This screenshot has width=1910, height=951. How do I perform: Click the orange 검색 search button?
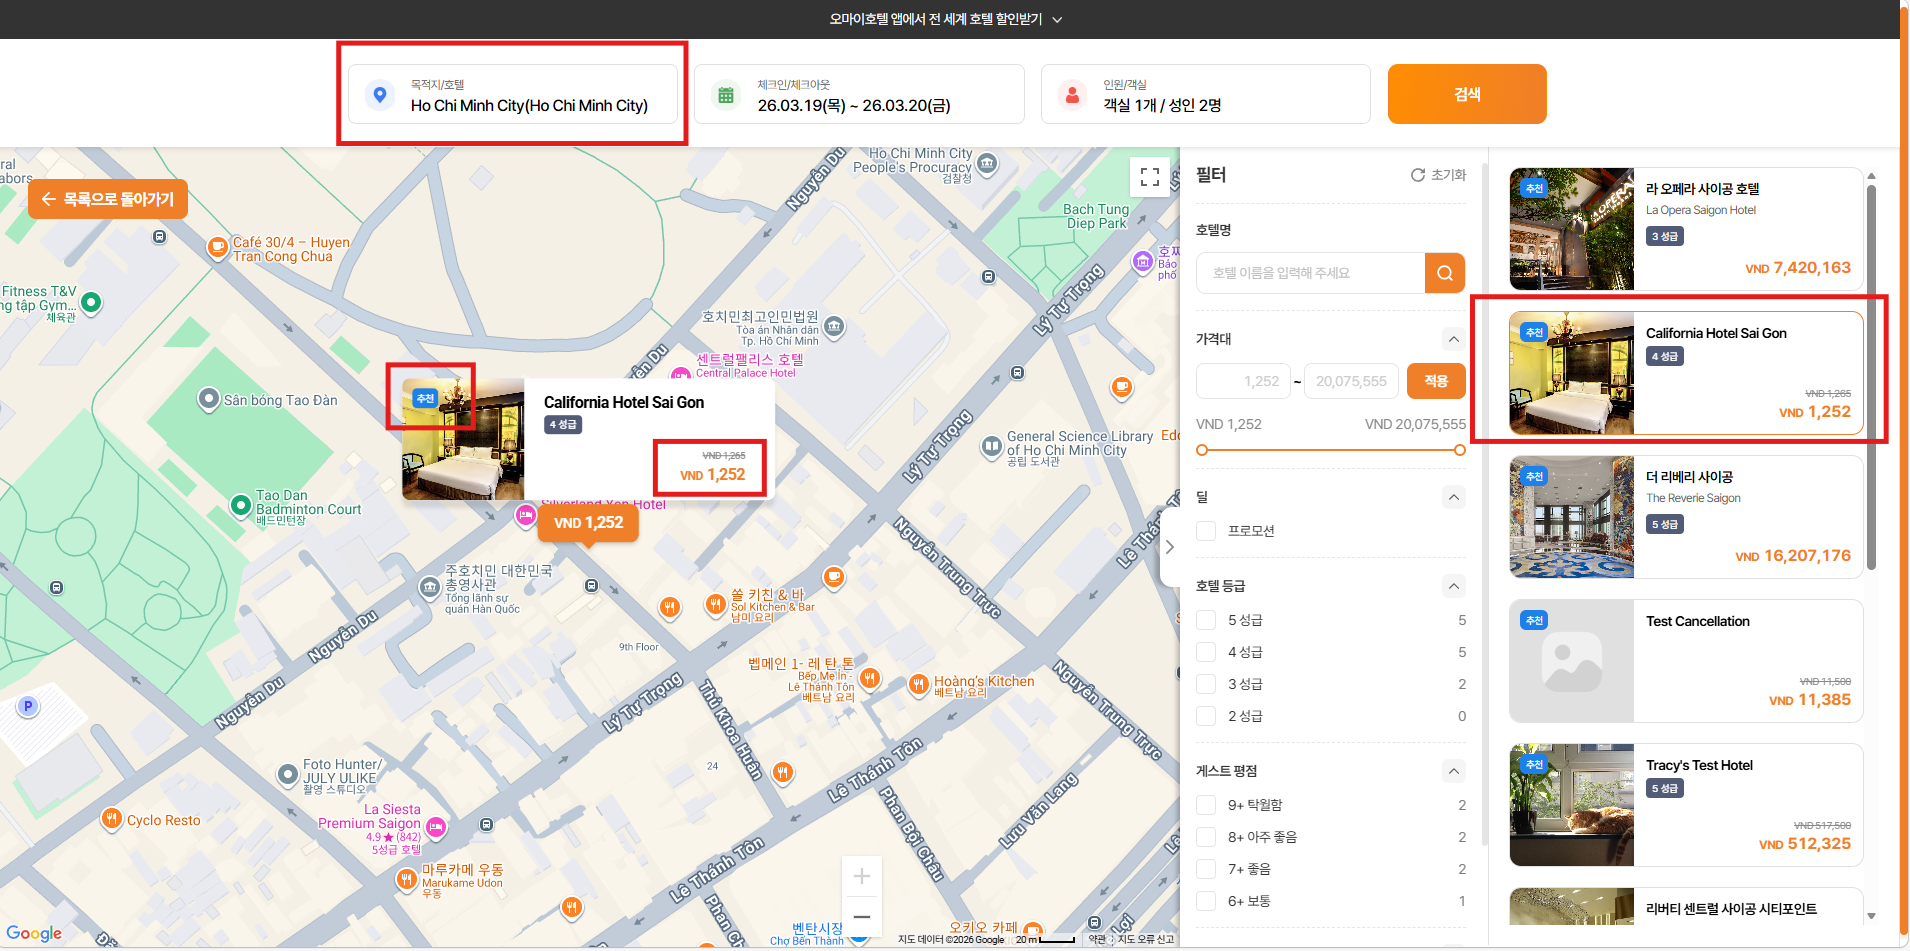pyautogui.click(x=1467, y=94)
